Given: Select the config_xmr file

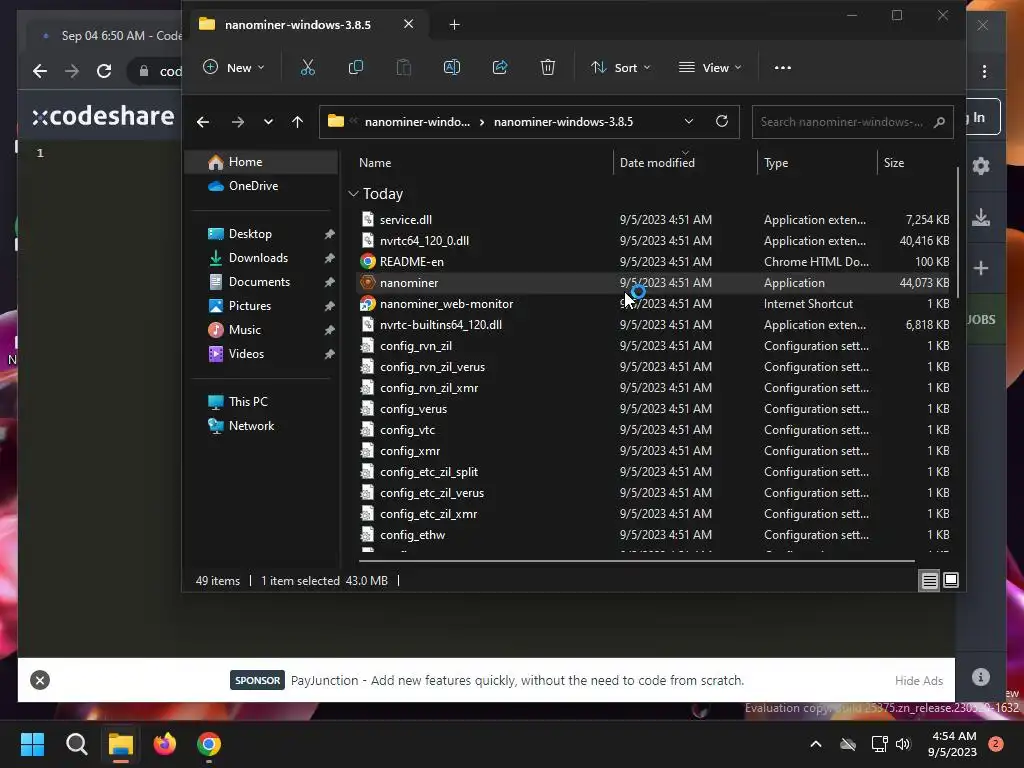Looking at the screenshot, I should coord(654,451).
